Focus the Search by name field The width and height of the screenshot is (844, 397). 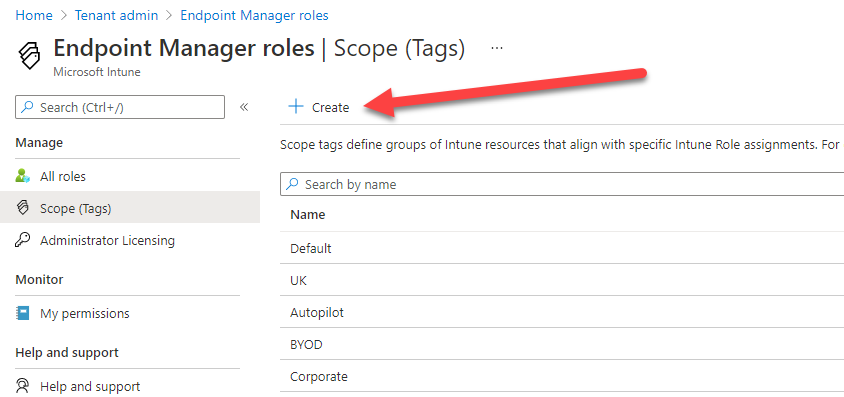tap(562, 185)
